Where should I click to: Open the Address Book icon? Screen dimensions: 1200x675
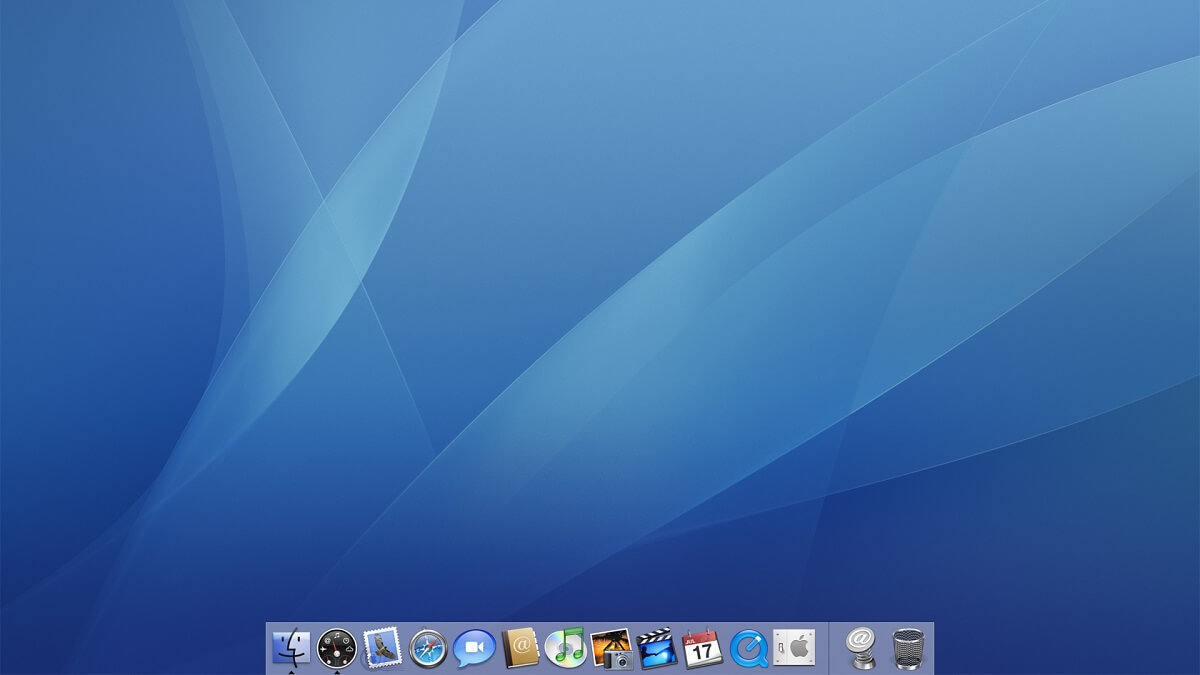(520, 648)
